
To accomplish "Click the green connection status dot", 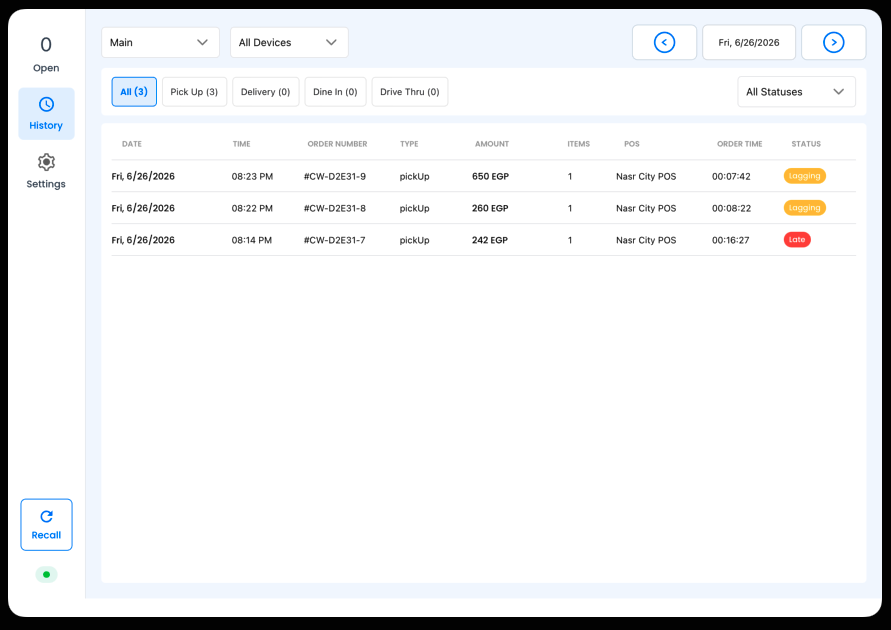I will click(x=47, y=575).
